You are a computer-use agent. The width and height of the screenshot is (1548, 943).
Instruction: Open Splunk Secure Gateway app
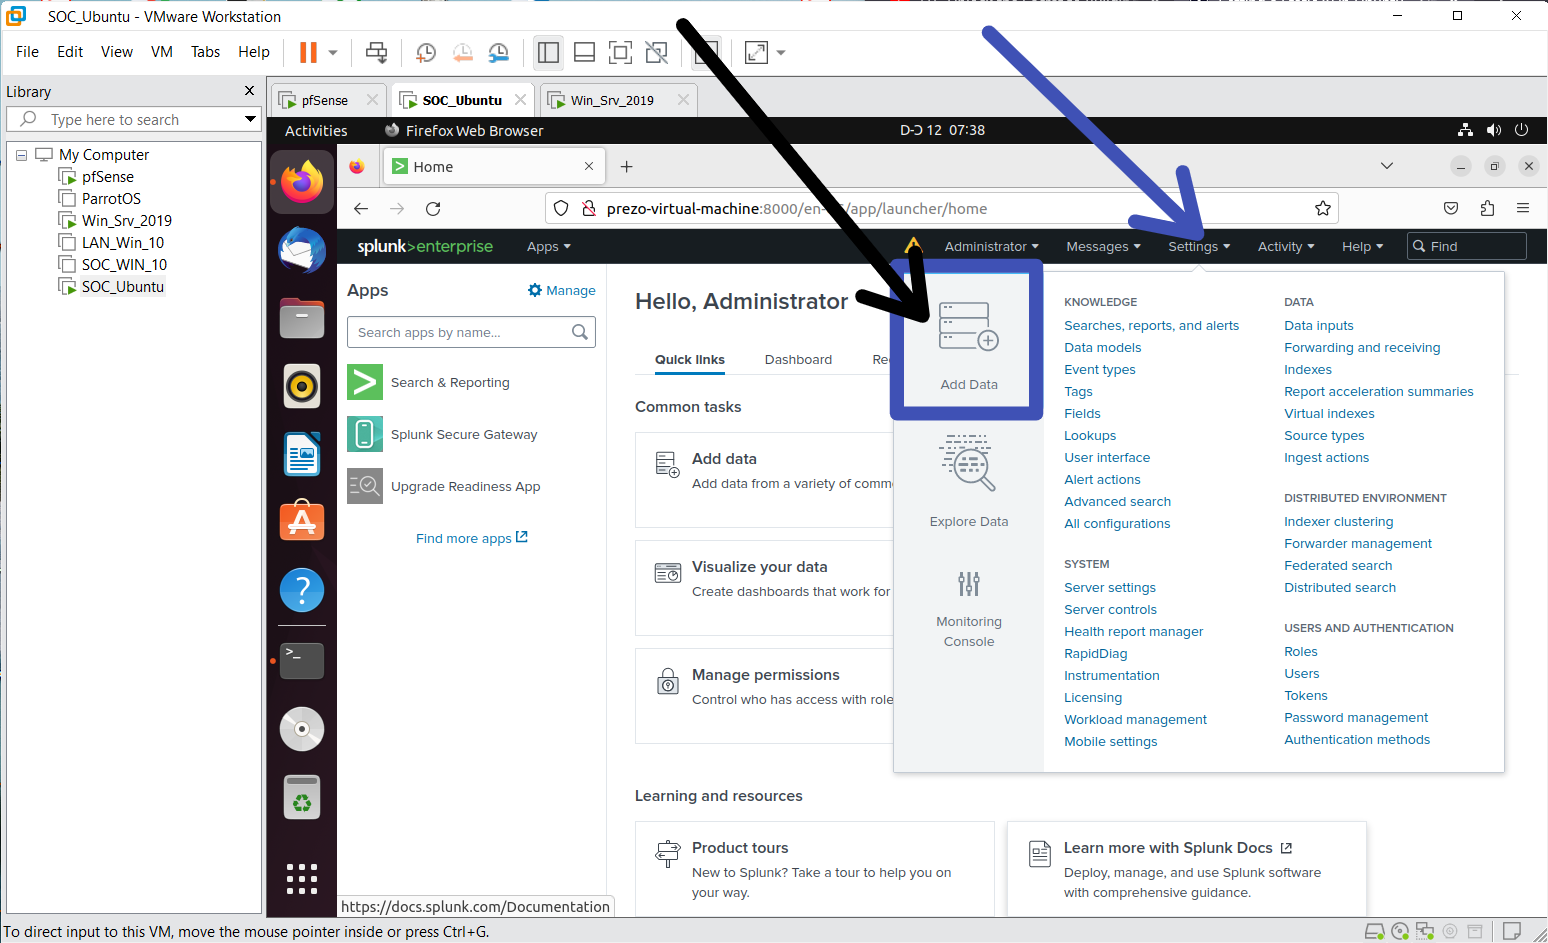(464, 435)
